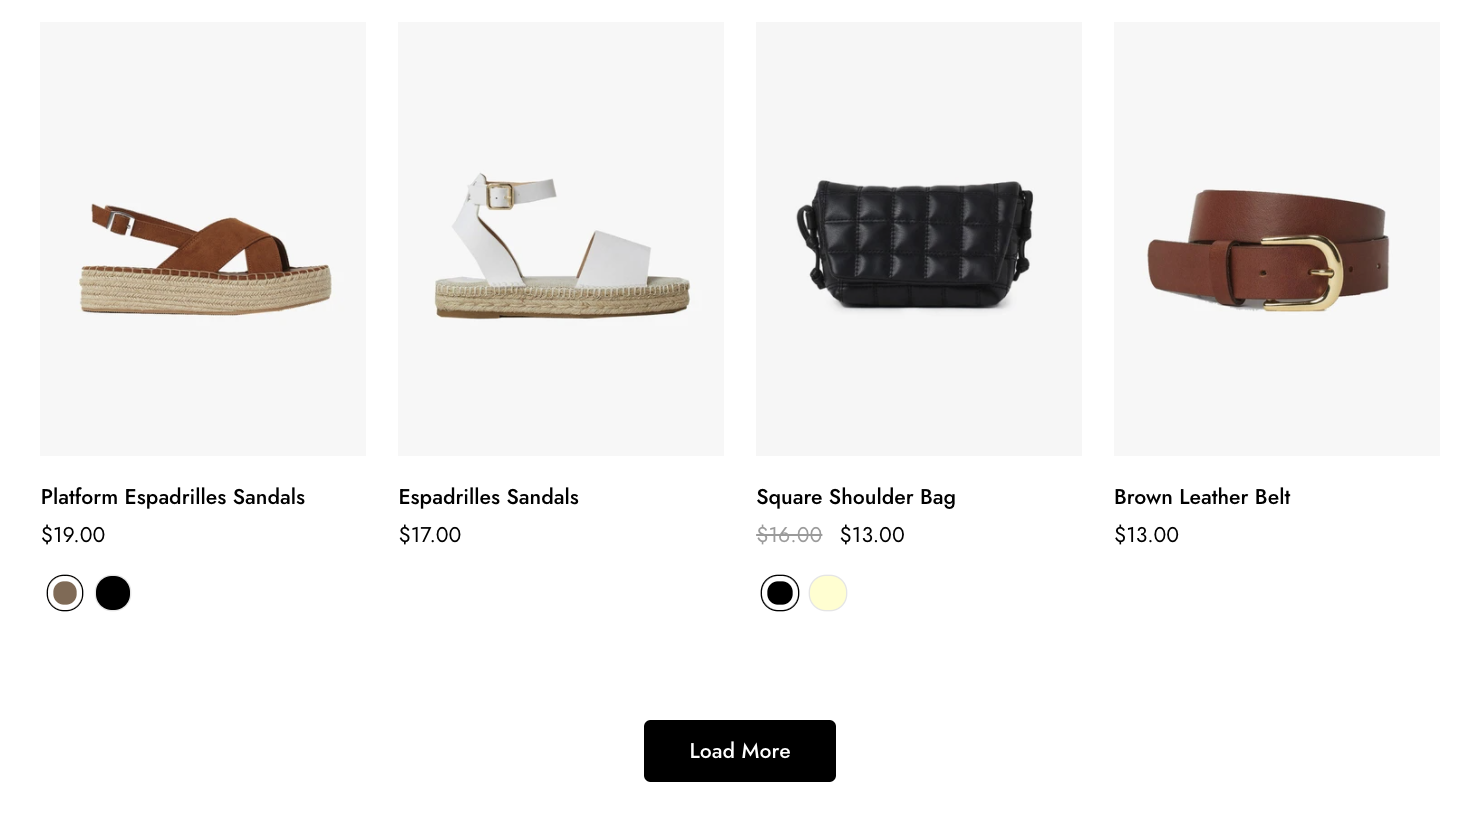The height and width of the screenshot is (838, 1484).
Task: Open the white espadrilles sandal image
Action: click(x=561, y=240)
